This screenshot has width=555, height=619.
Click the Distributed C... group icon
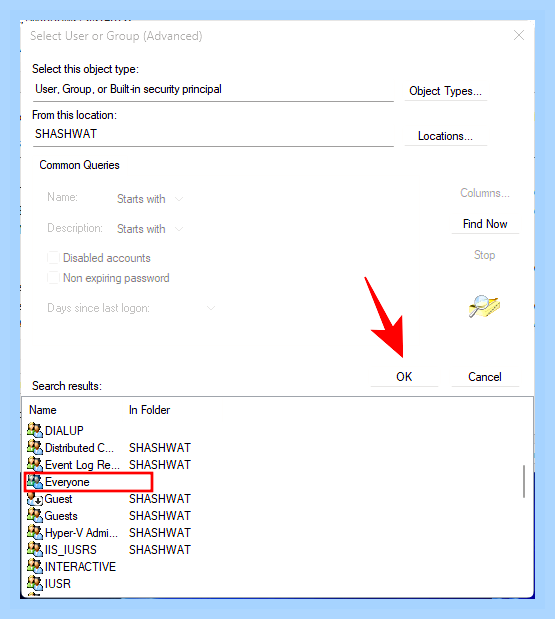[35, 447]
